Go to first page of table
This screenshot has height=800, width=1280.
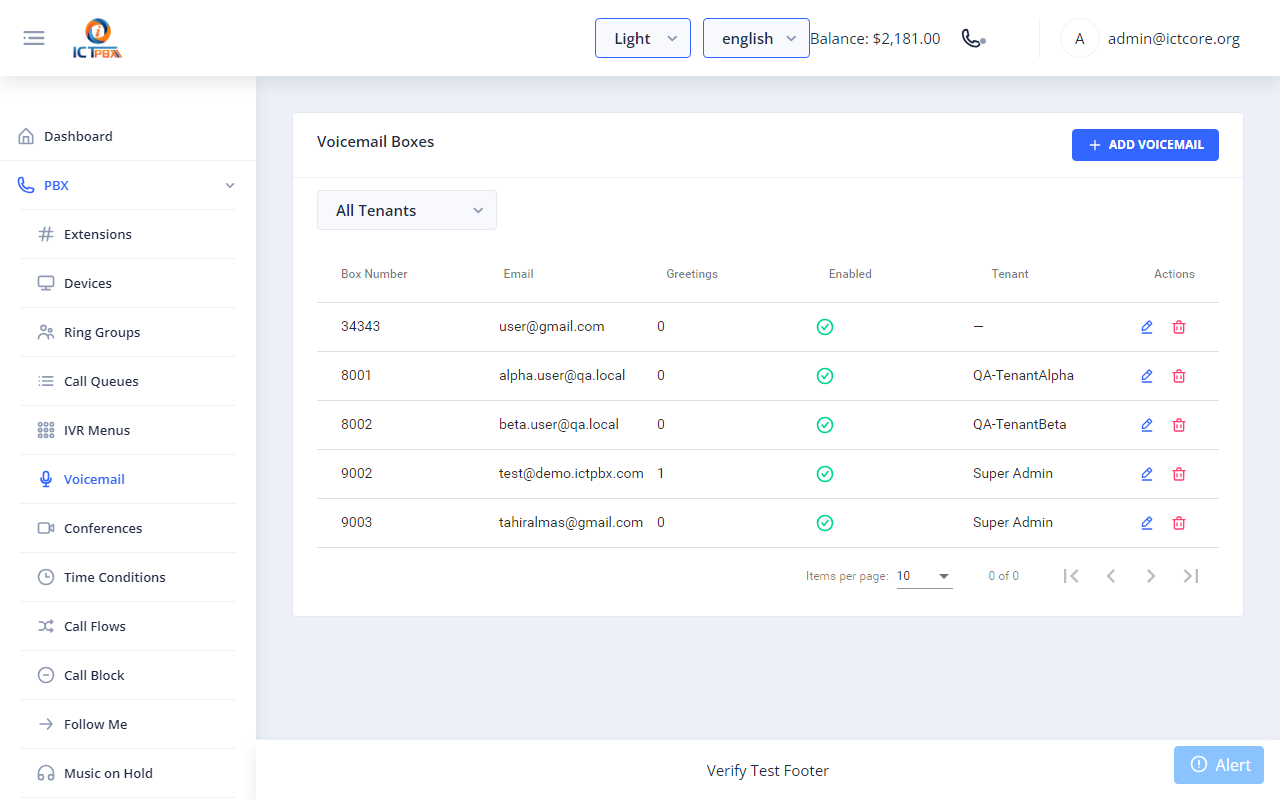click(x=1071, y=576)
